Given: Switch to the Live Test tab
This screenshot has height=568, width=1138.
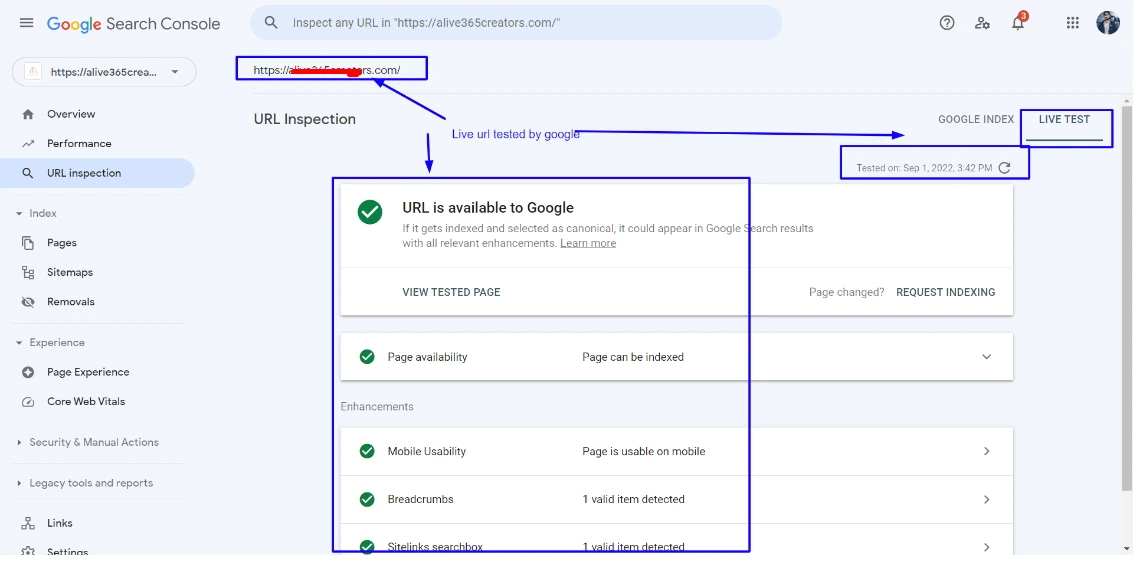Looking at the screenshot, I should (x=1064, y=120).
